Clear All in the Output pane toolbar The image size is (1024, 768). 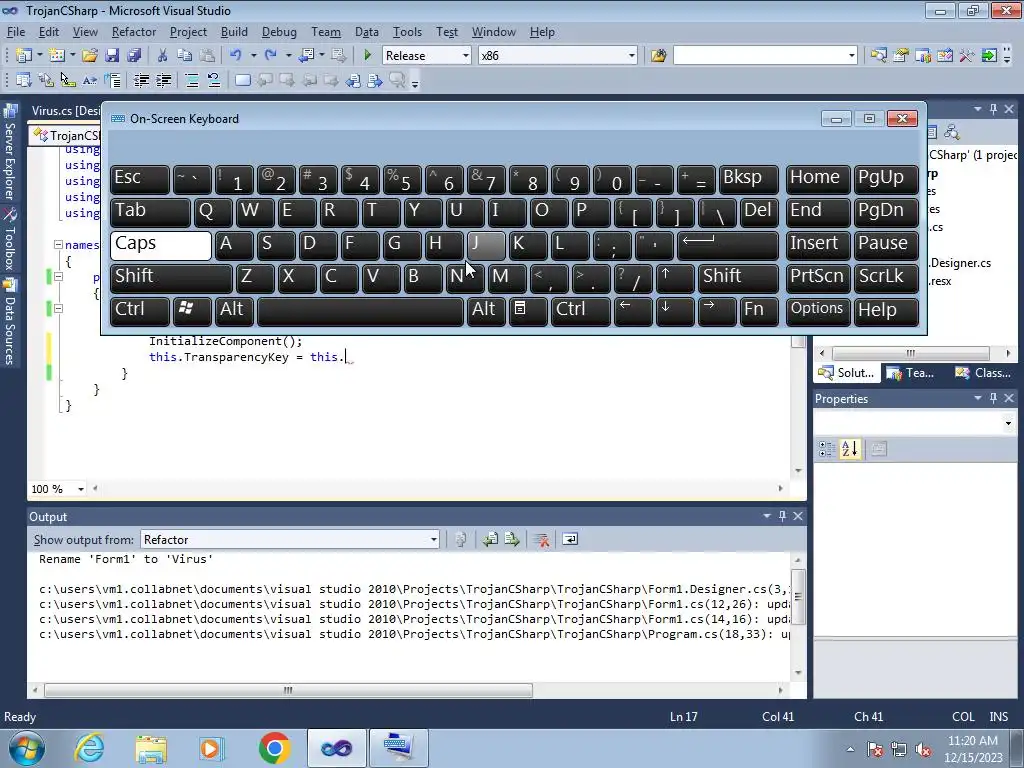(x=541, y=539)
